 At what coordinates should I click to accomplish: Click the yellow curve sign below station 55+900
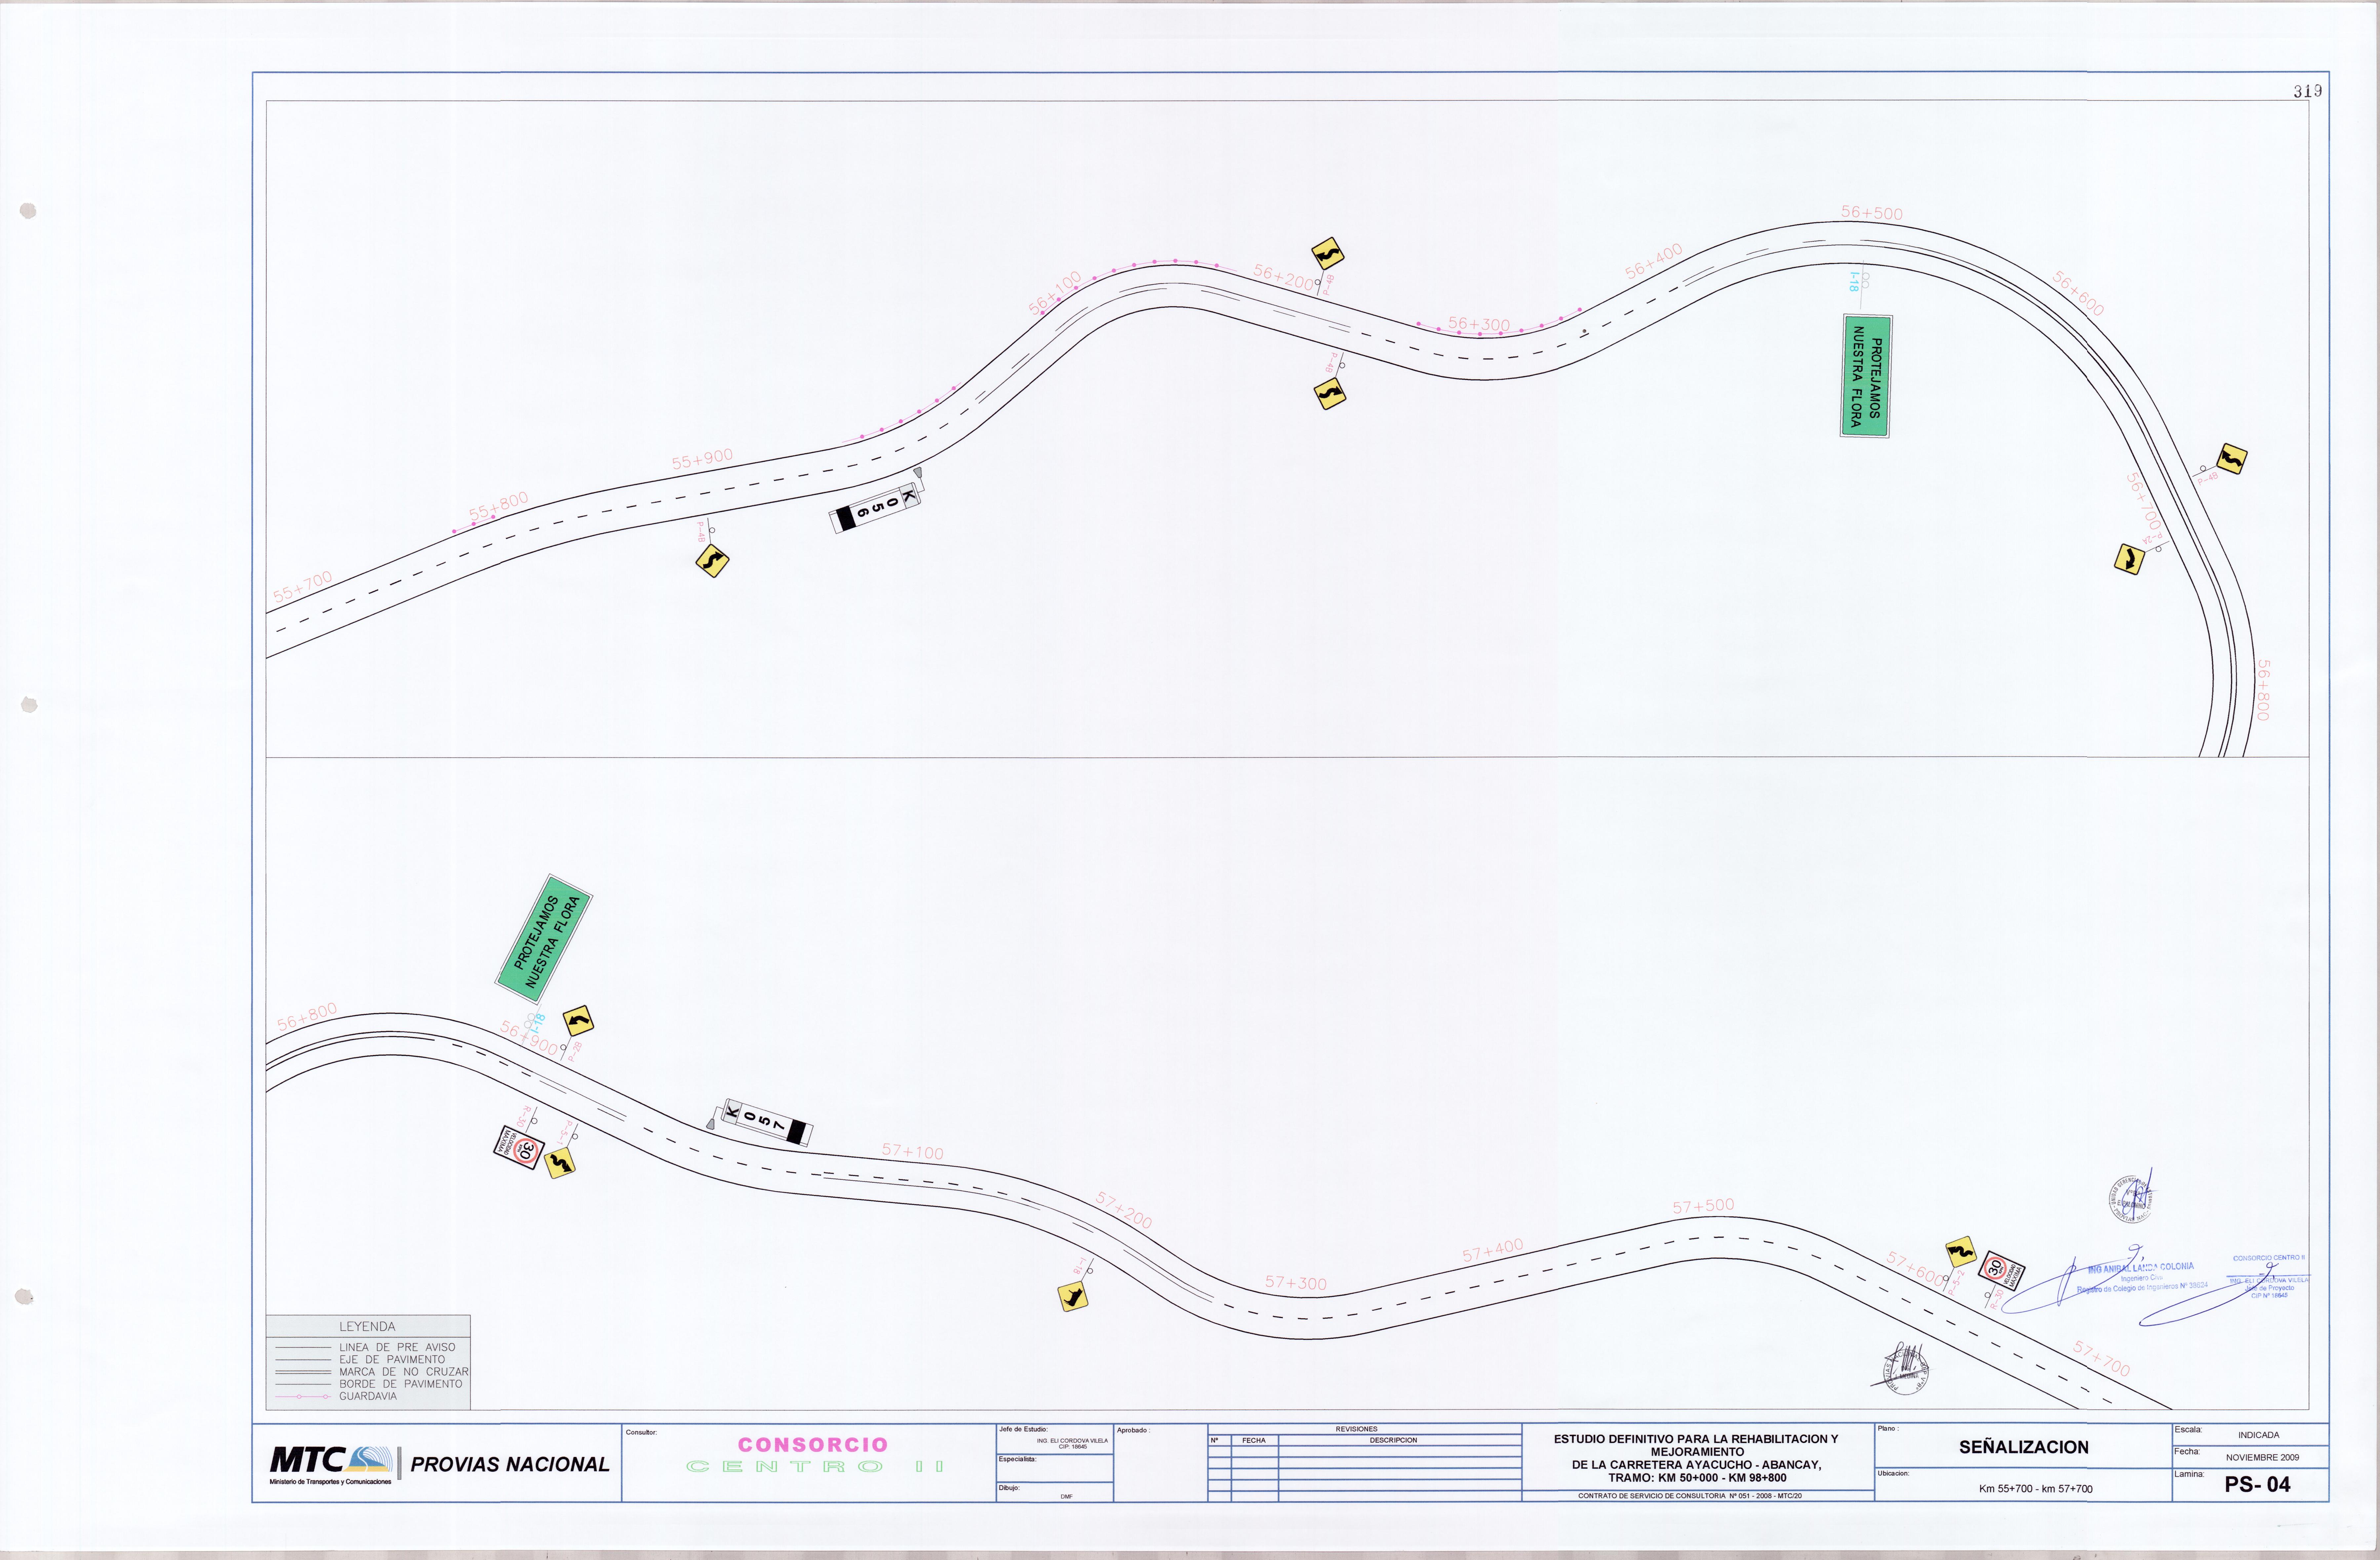(x=712, y=561)
